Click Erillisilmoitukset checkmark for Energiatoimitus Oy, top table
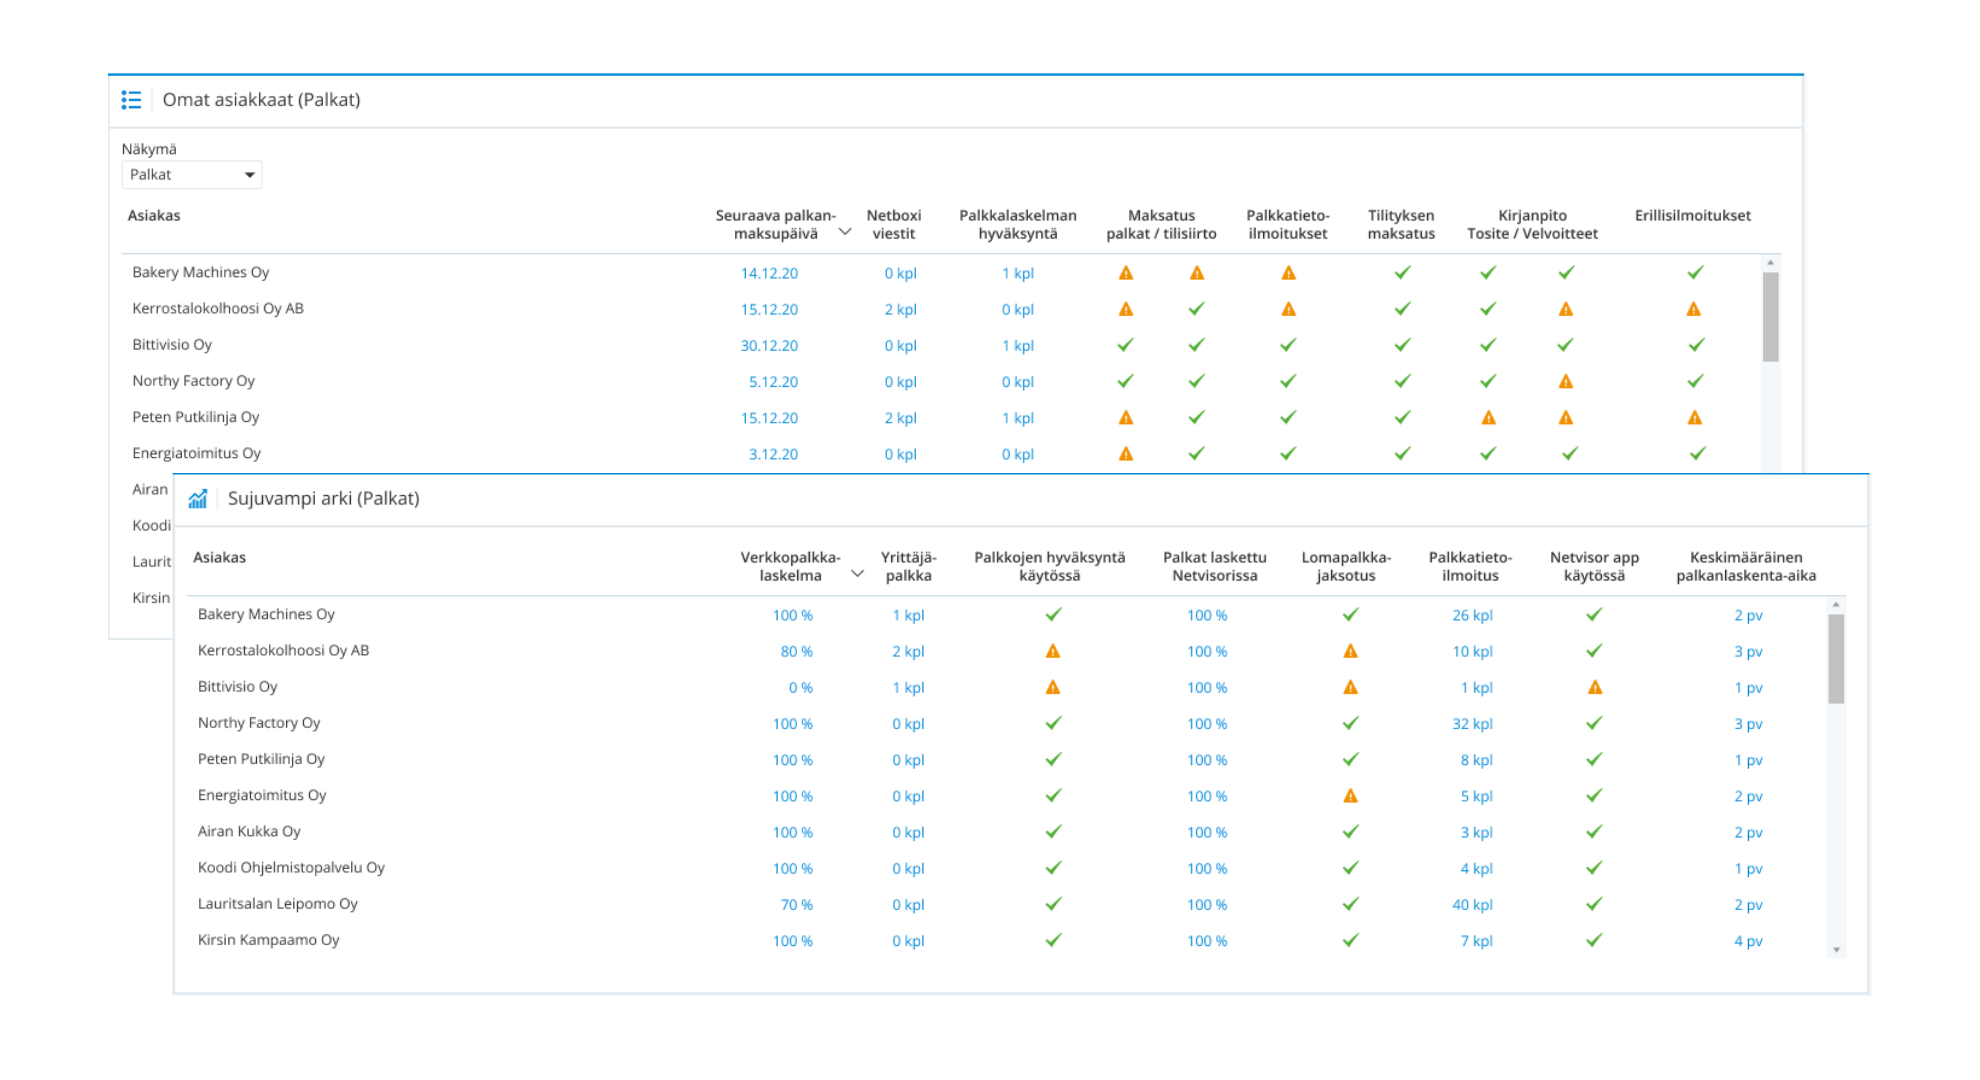1980x1080 pixels. click(x=1697, y=454)
